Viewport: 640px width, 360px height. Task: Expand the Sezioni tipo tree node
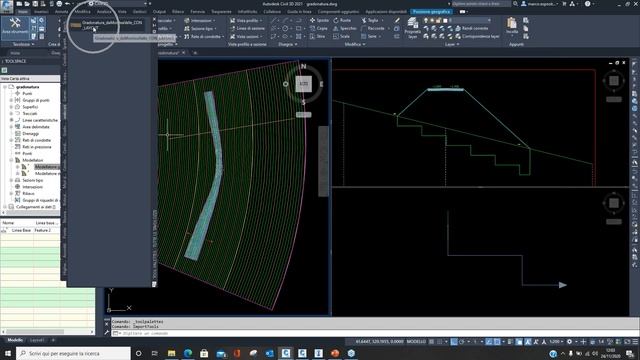pos(11,180)
